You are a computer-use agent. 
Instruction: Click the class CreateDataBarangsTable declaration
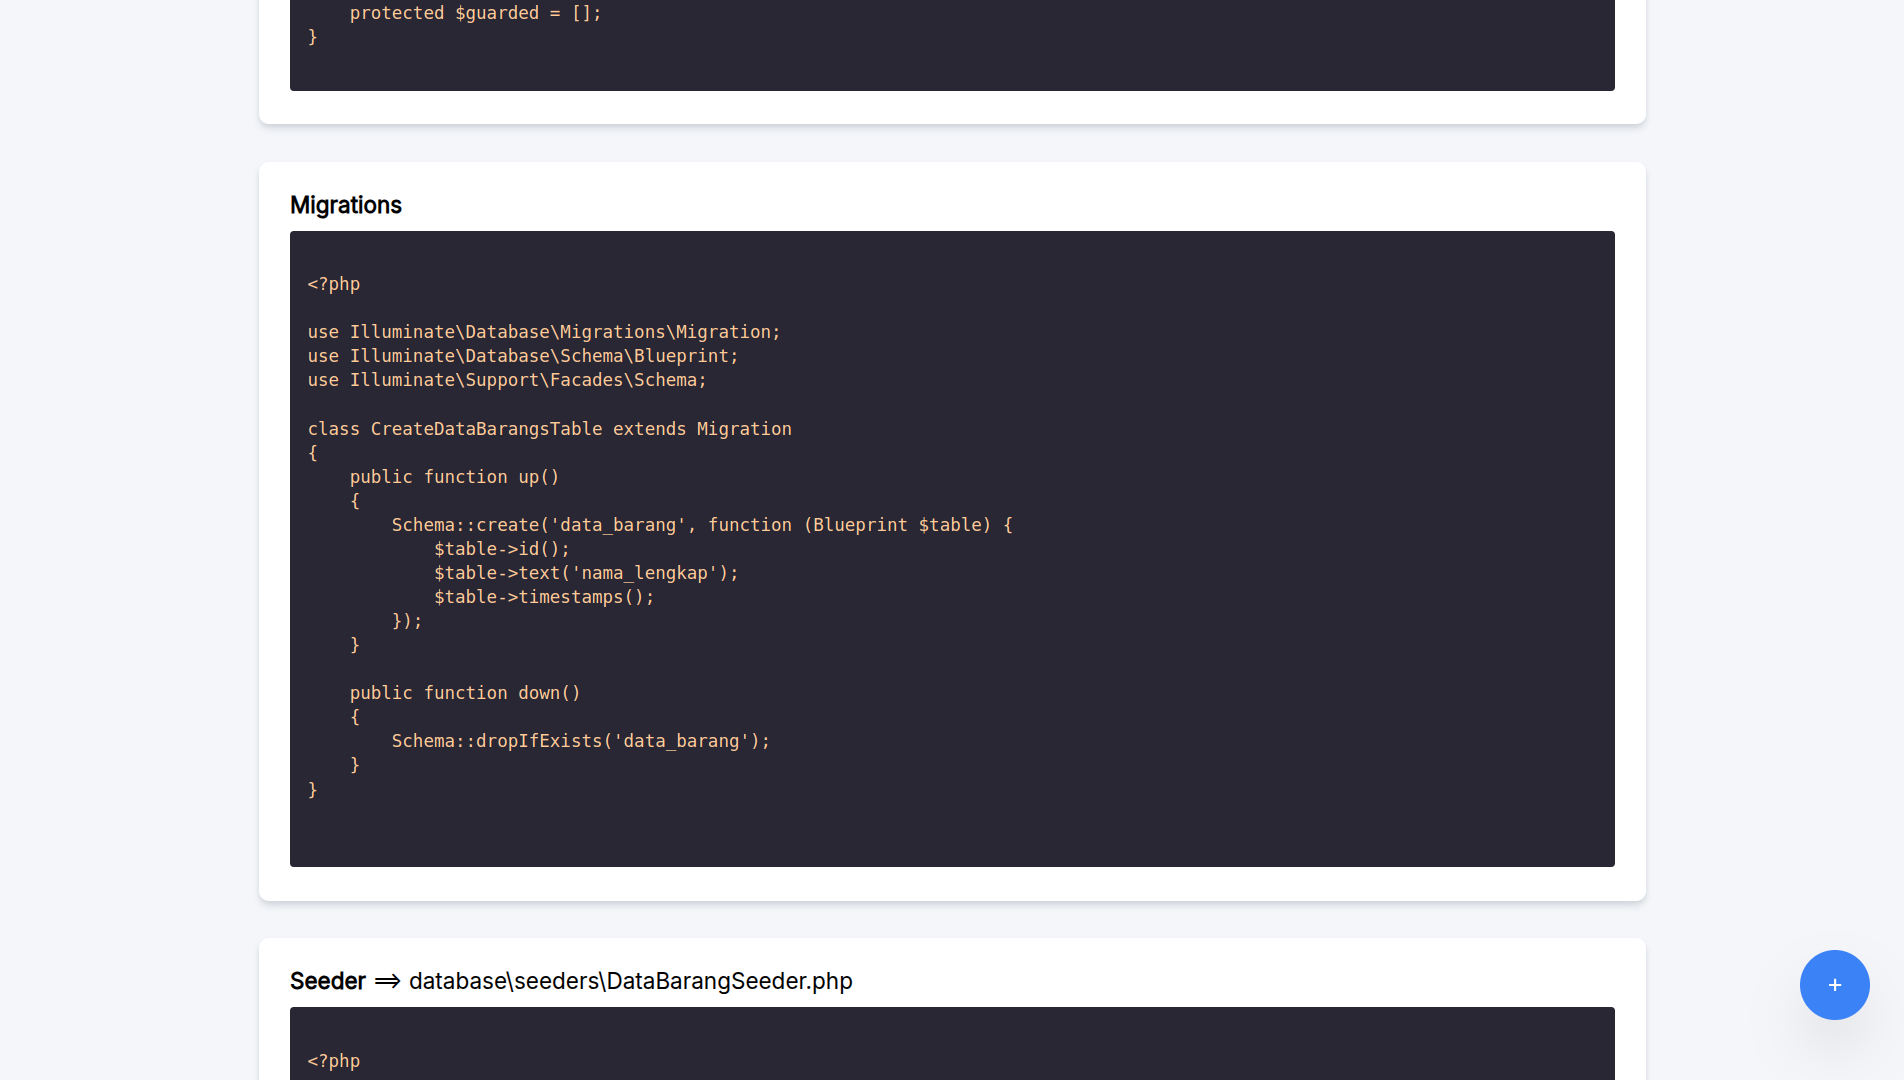(549, 429)
